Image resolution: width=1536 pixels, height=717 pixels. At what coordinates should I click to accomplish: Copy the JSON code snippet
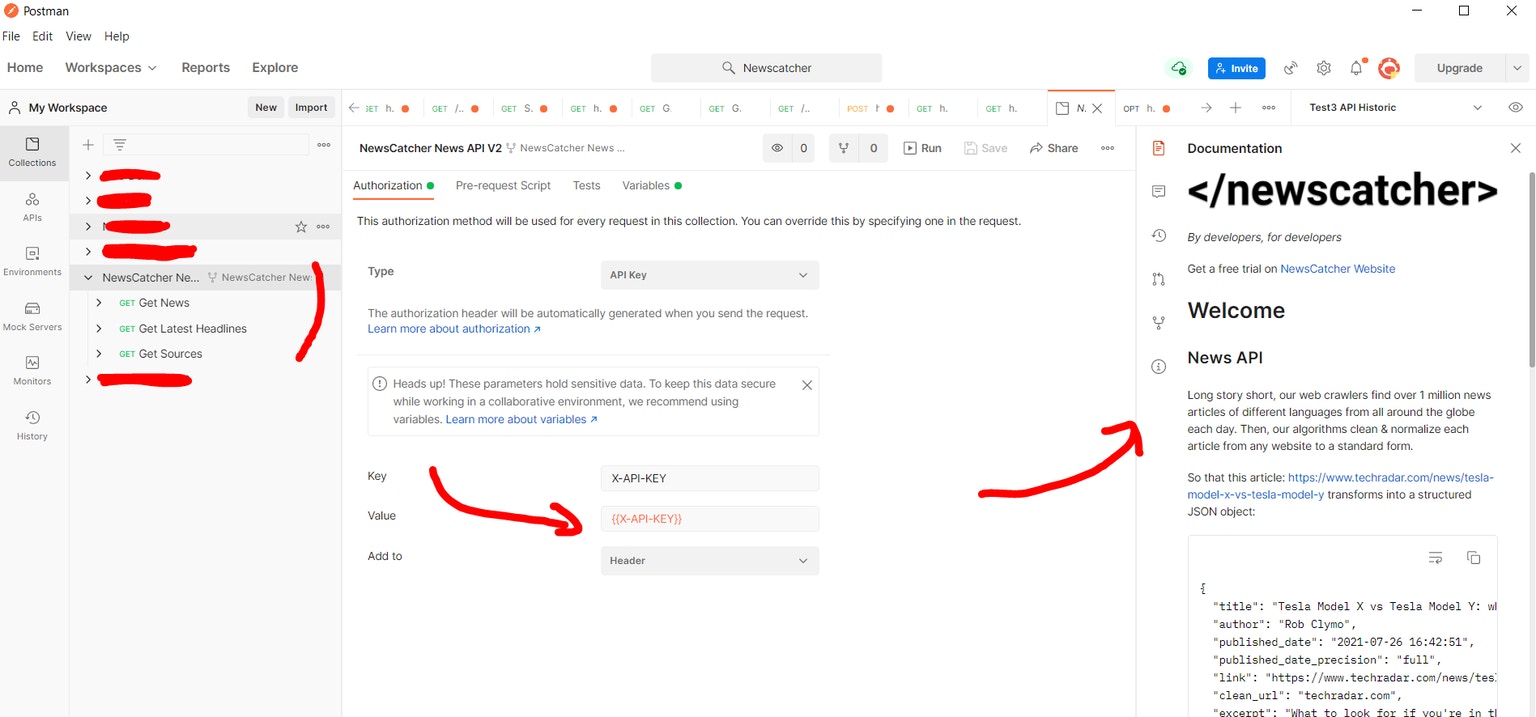click(1473, 558)
